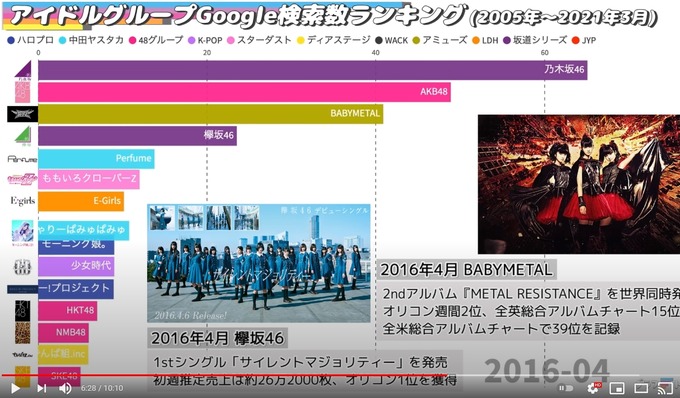Image resolution: width=680 pixels, height=398 pixels.
Task: Click the 少女時代 bar label
Action: [x=91, y=265]
